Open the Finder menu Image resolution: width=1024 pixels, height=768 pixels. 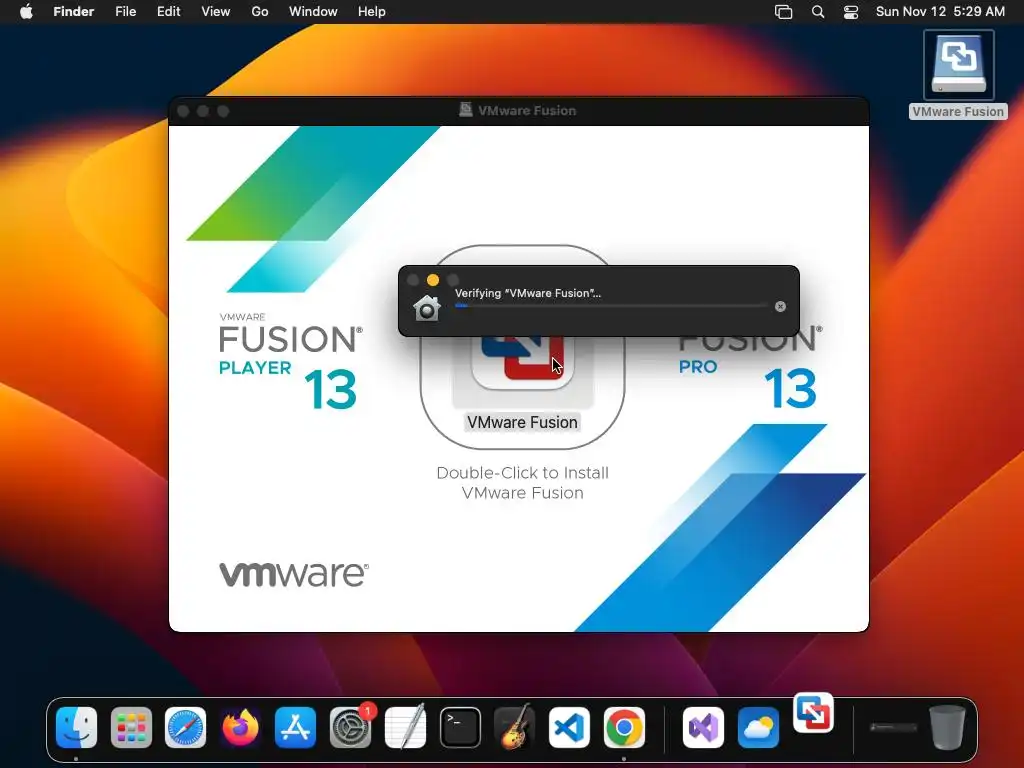tap(73, 12)
